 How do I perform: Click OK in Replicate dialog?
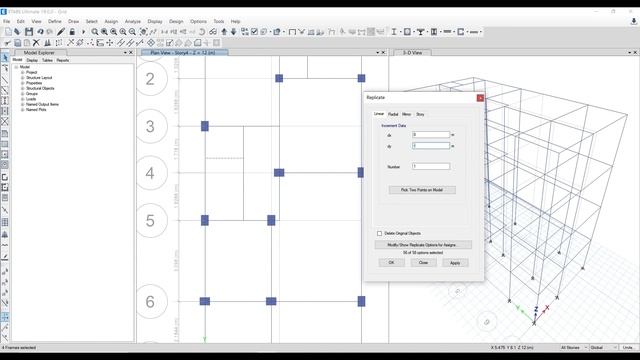[x=391, y=262]
